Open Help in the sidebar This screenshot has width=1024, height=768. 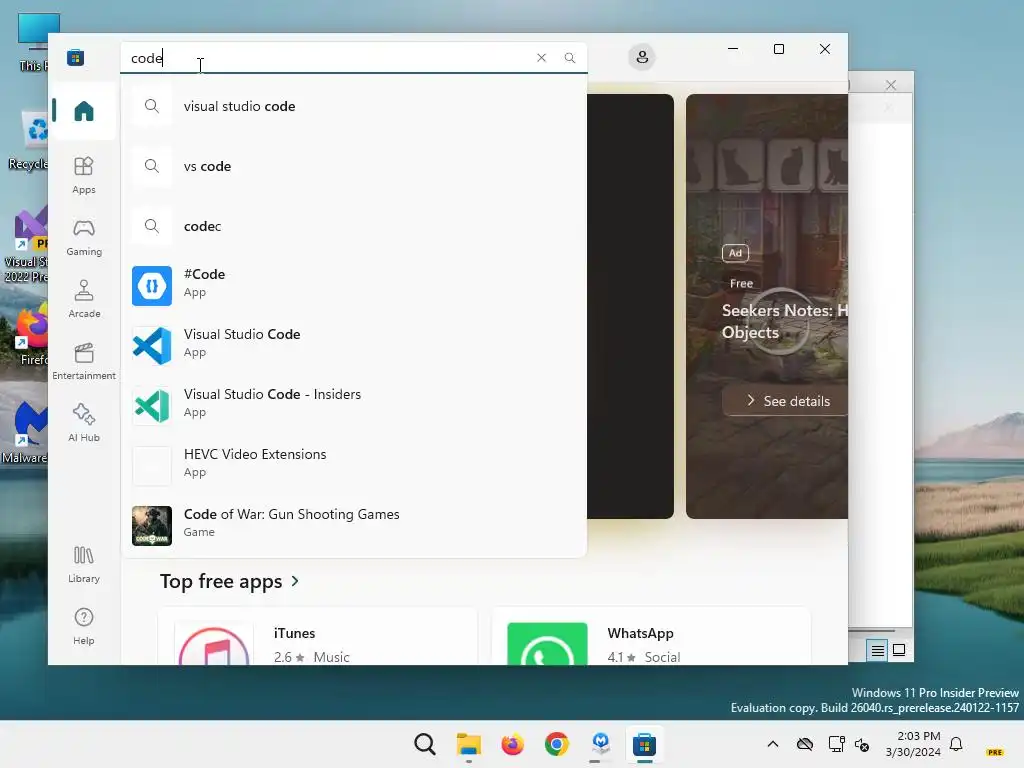tap(84, 626)
